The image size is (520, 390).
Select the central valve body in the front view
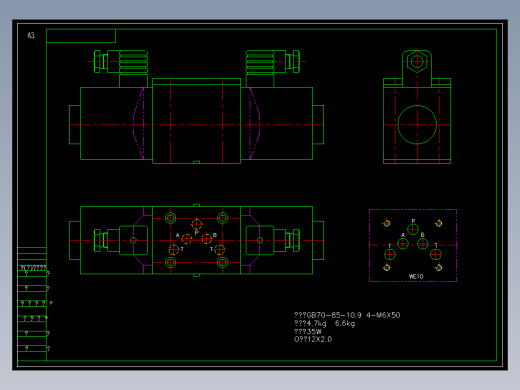(196, 121)
